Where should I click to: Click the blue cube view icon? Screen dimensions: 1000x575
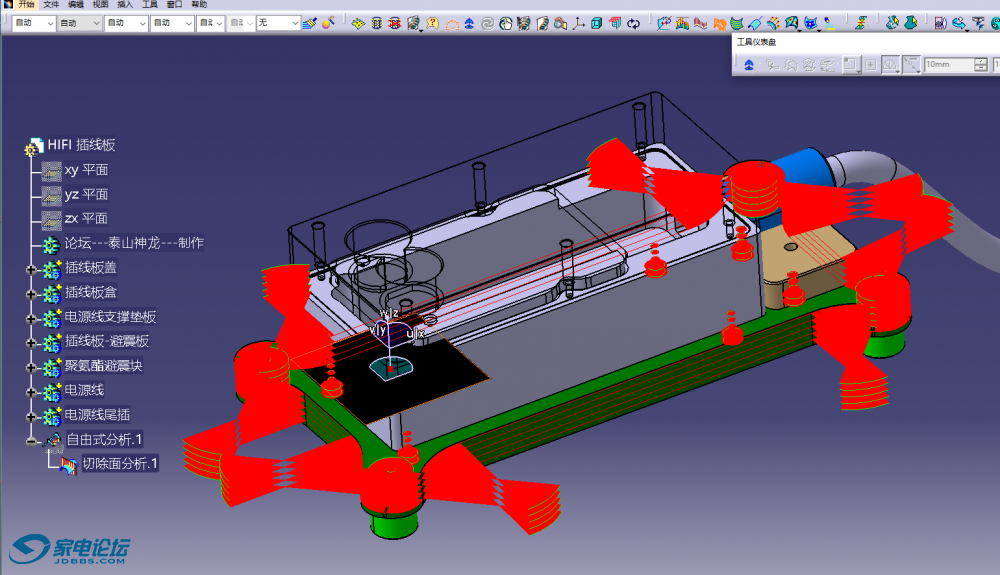596,22
